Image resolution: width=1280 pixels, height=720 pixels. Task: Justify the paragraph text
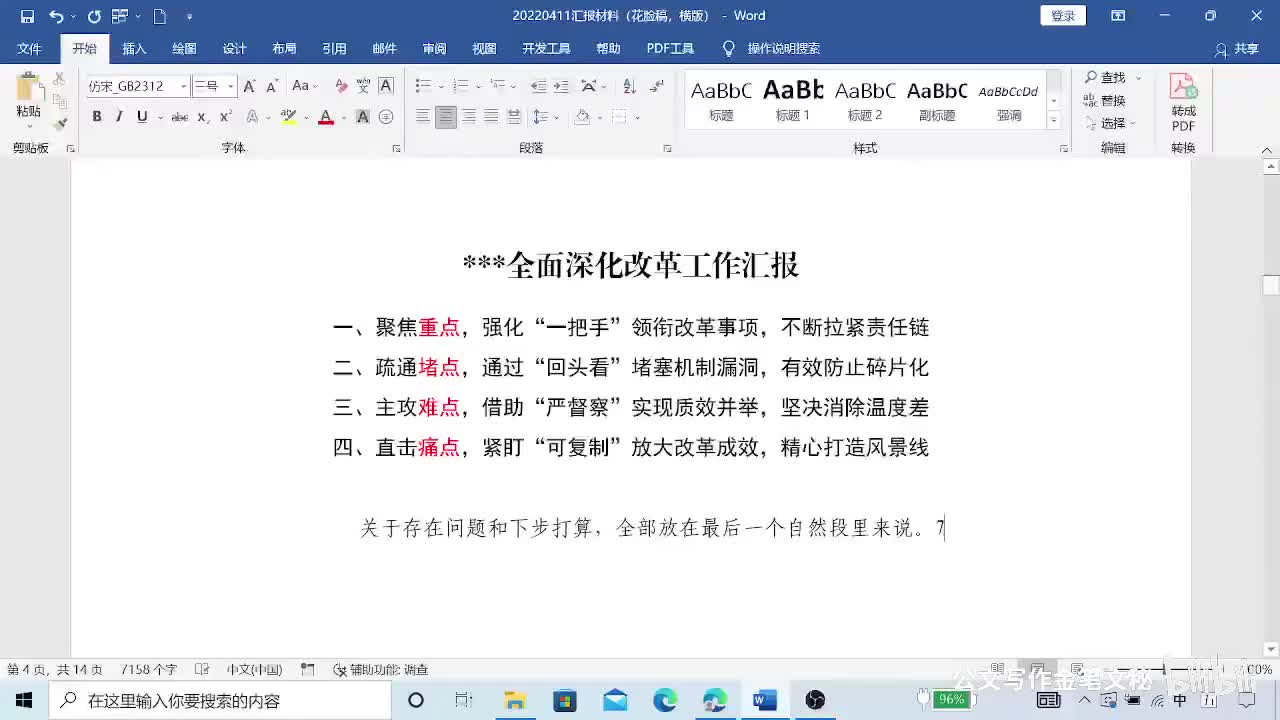pyautogui.click(x=491, y=117)
